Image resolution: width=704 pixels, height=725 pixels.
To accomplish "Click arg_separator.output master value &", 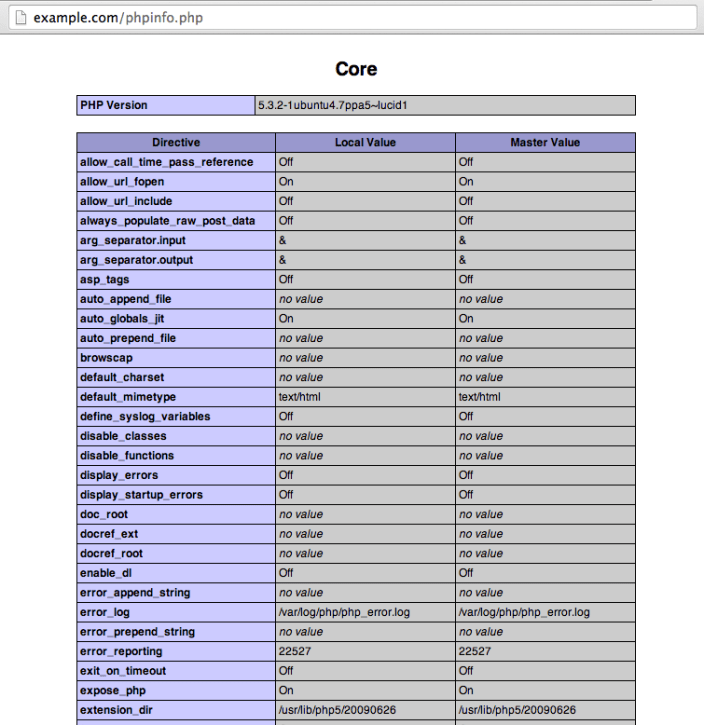I will (x=462, y=260).
